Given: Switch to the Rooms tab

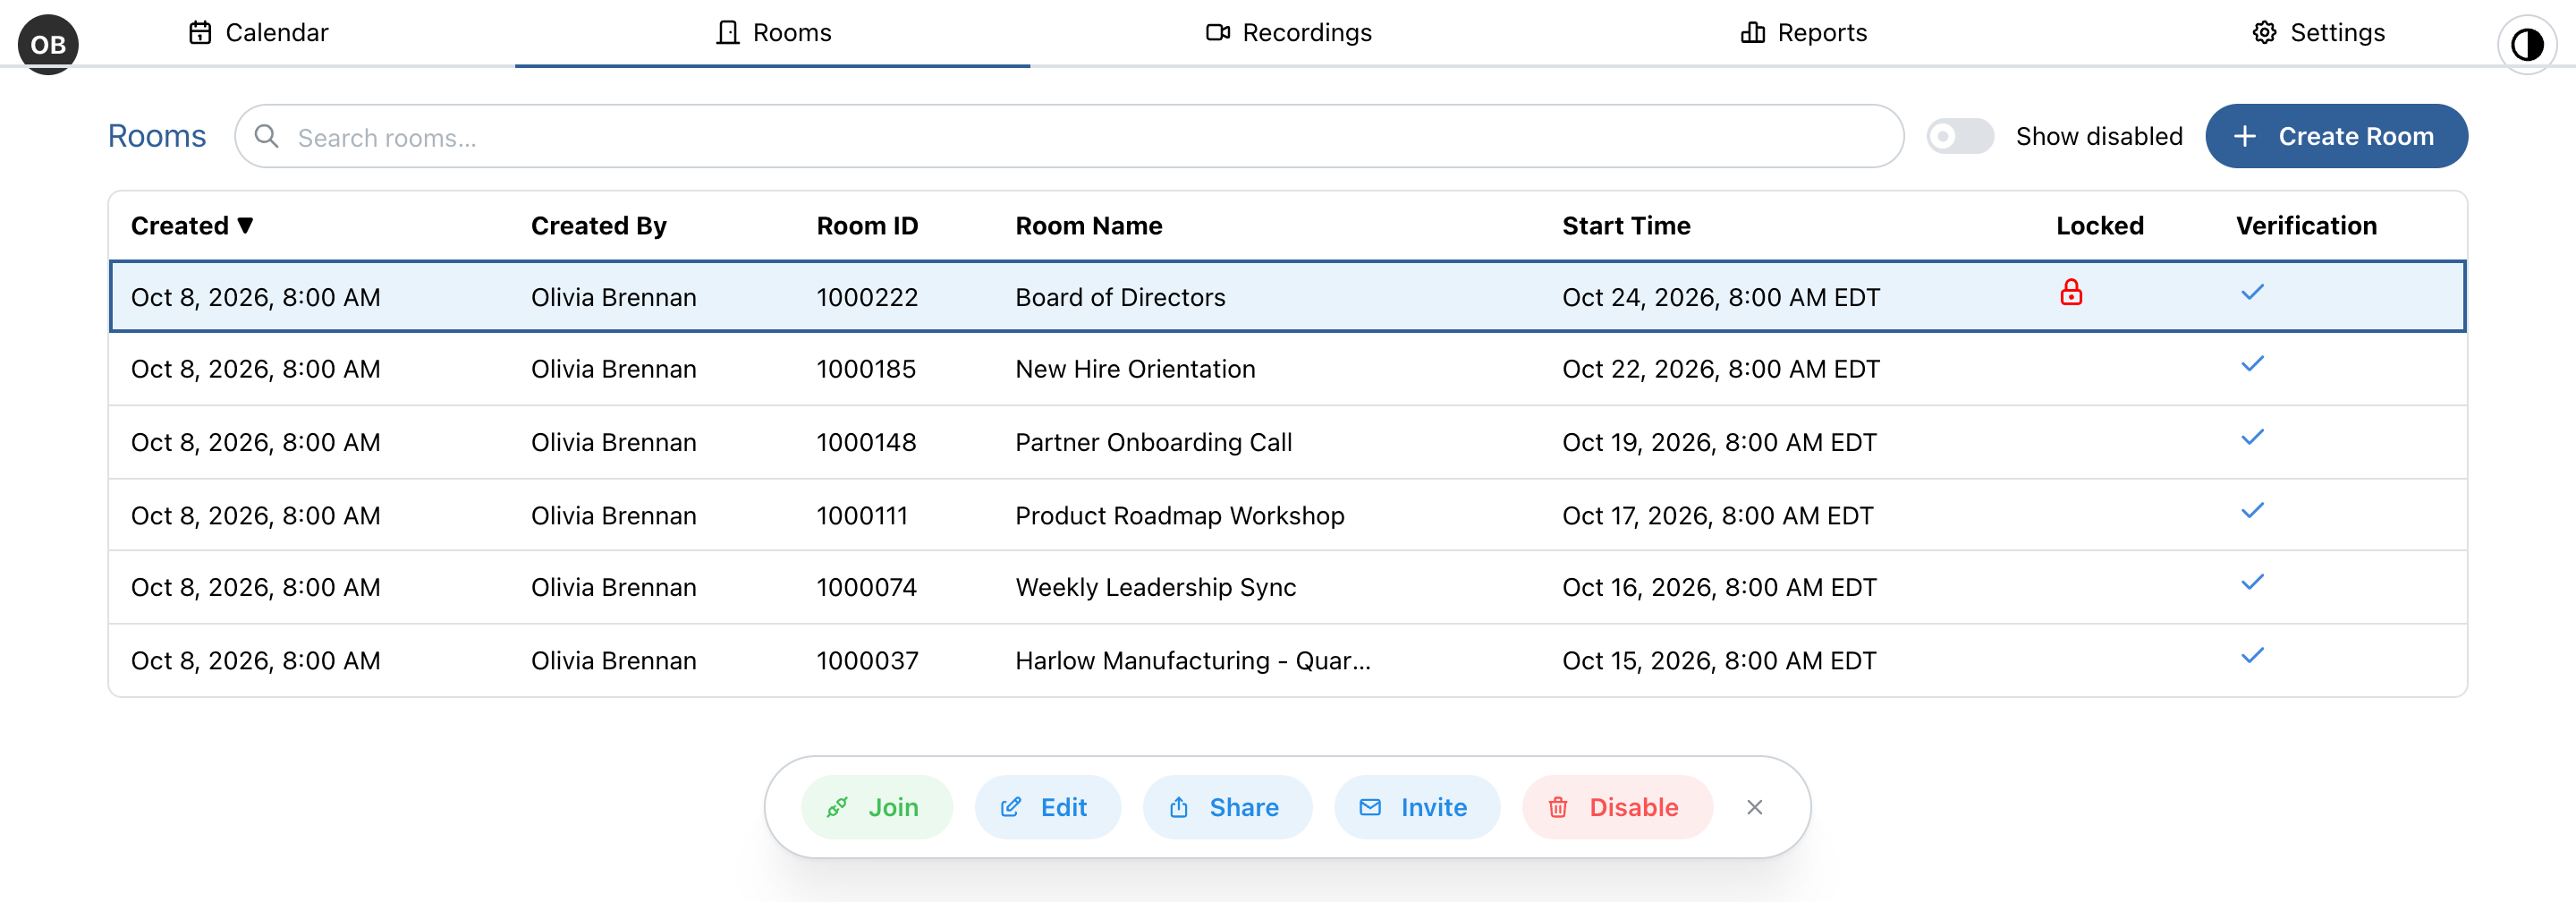Looking at the screenshot, I should (773, 33).
